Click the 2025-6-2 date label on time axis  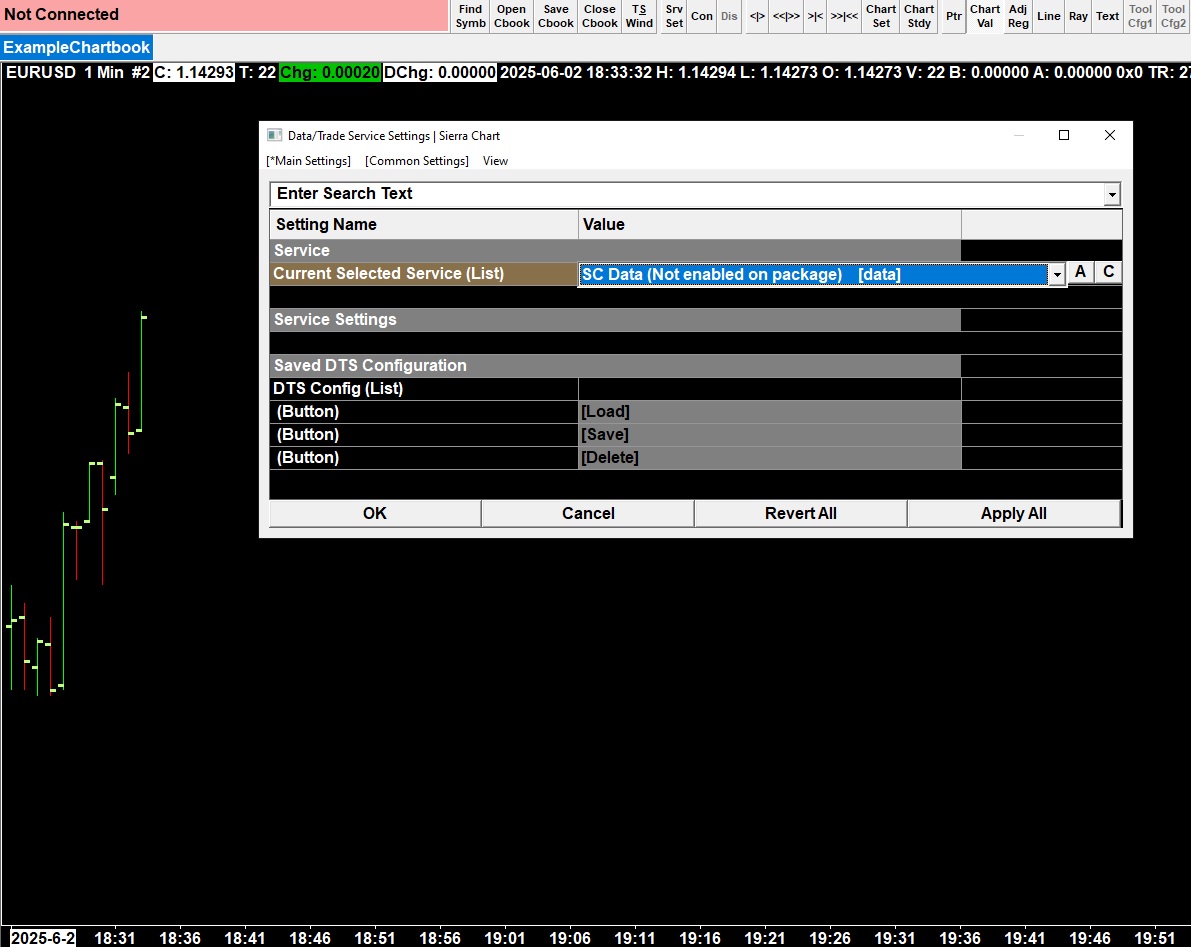coord(43,938)
